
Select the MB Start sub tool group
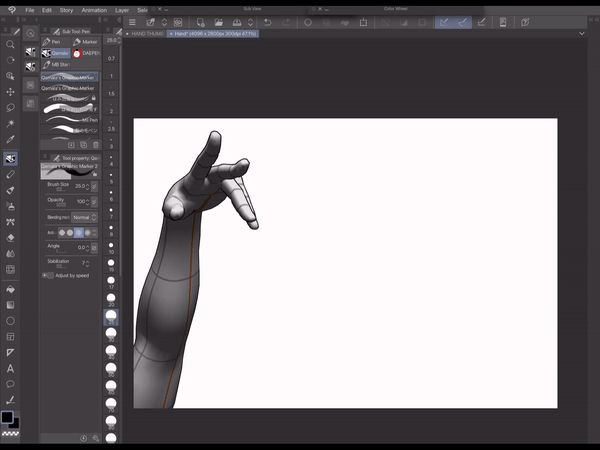(x=56, y=64)
